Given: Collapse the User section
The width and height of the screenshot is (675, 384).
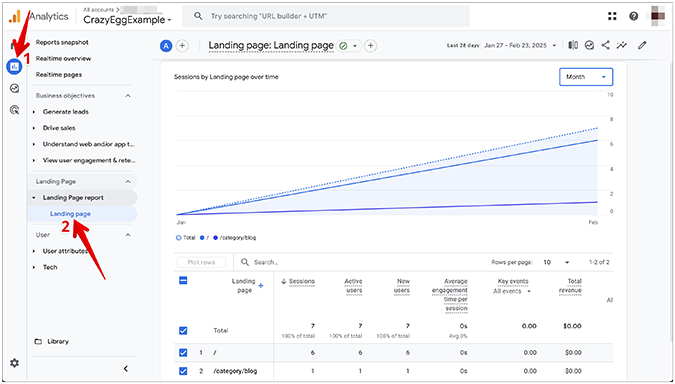Looking at the screenshot, I should pos(128,235).
